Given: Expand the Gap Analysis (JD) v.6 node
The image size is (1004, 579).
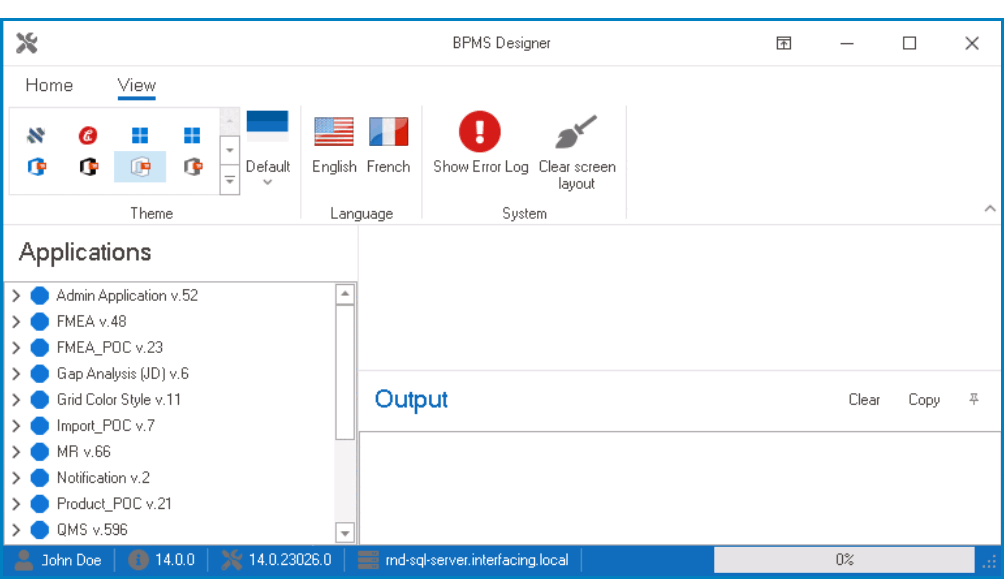Looking at the screenshot, I should point(17,373).
